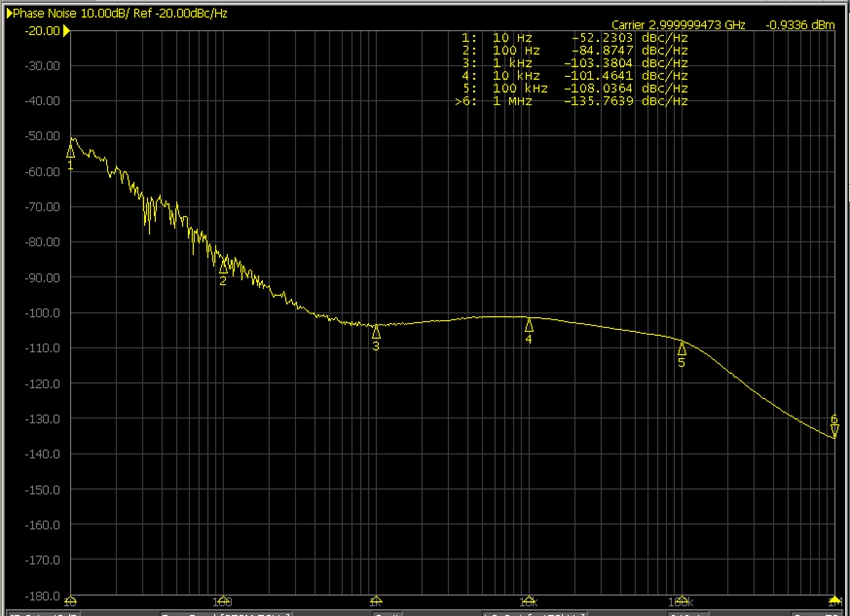Select the 10 Hz marker table row
This screenshot has width=850, height=616.
click(575, 36)
